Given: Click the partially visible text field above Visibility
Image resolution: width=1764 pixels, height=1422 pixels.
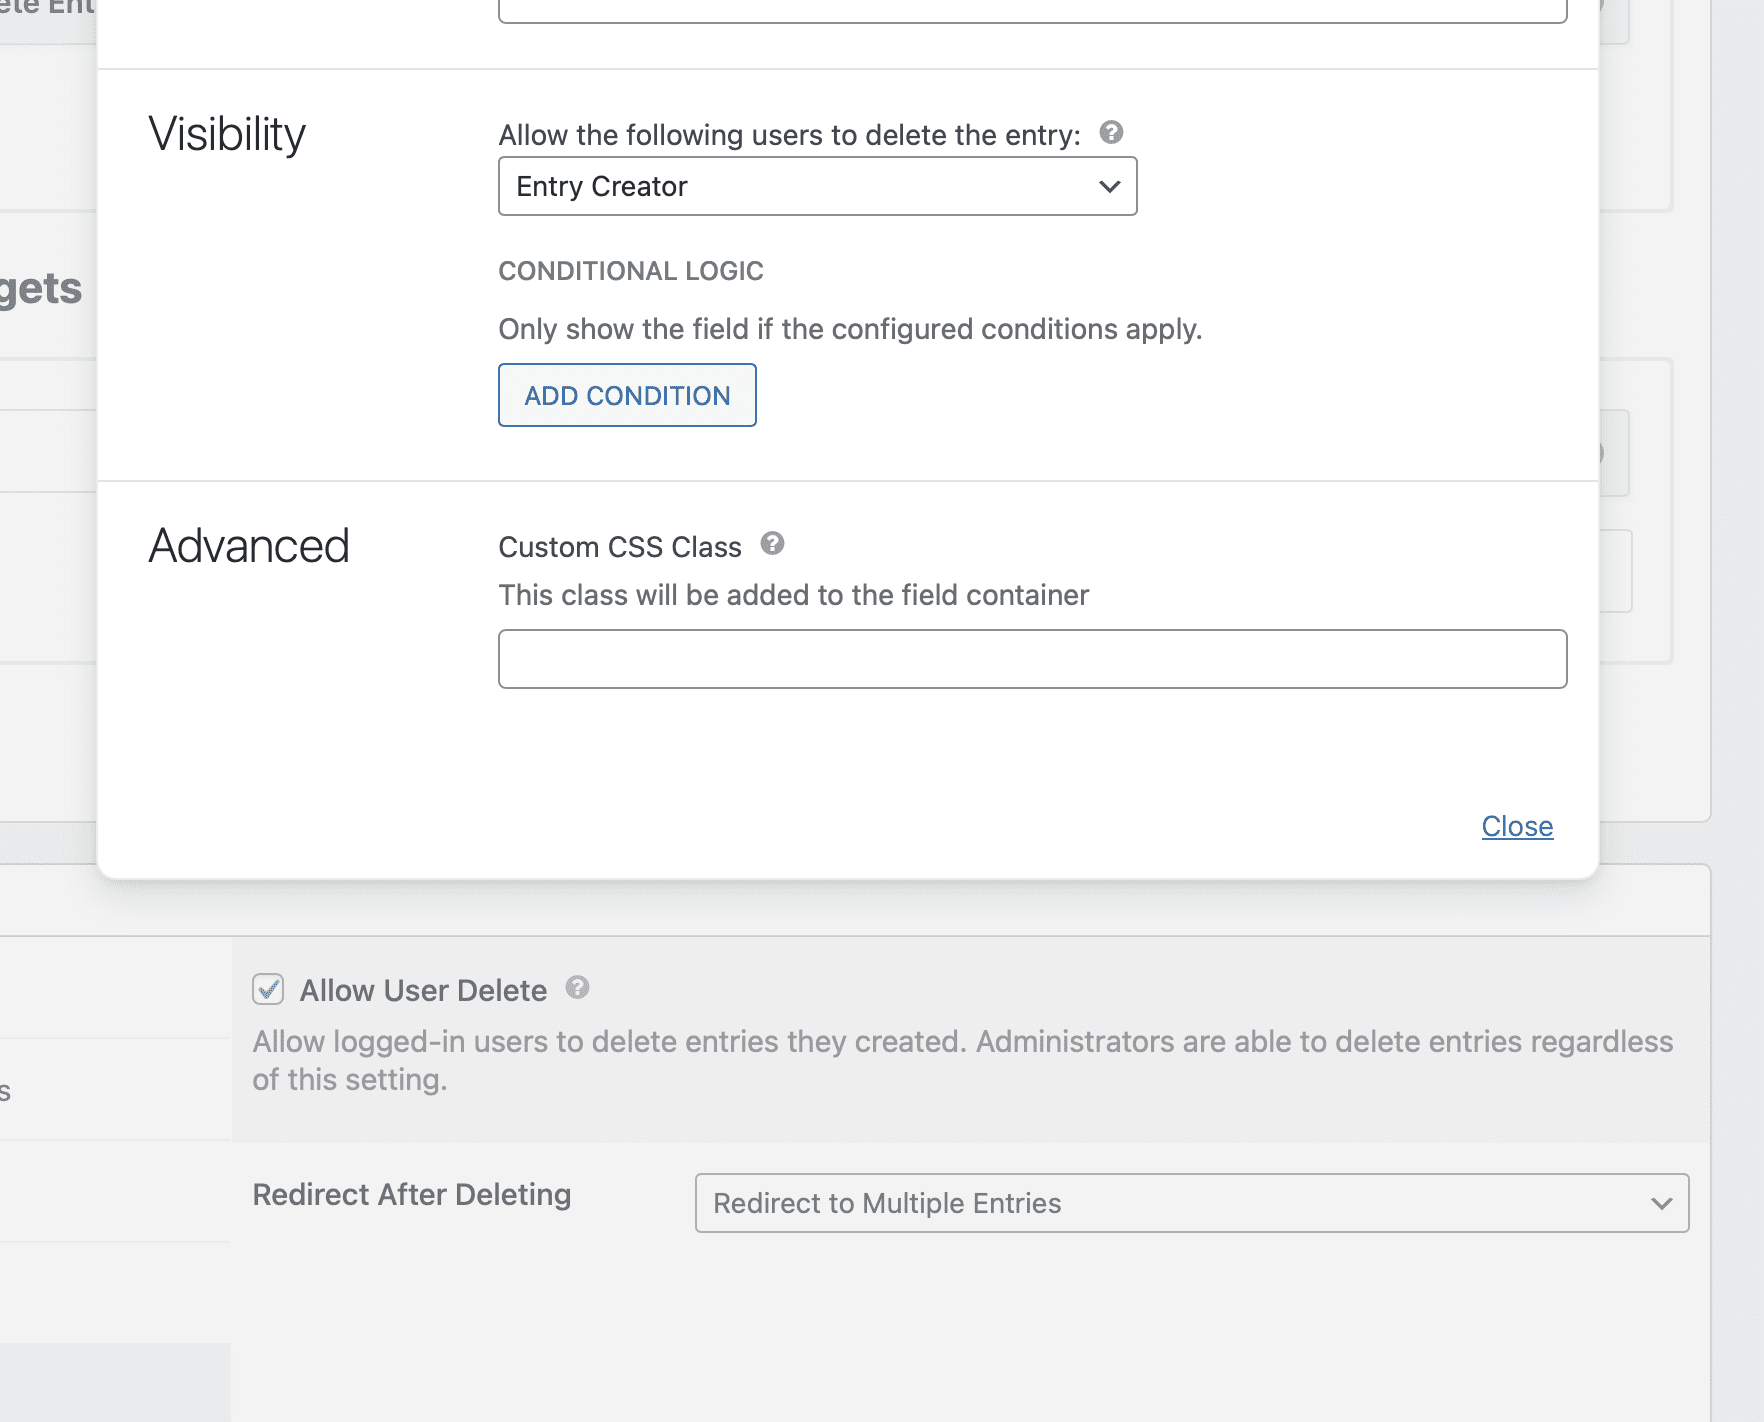Looking at the screenshot, I should pos(1032,10).
